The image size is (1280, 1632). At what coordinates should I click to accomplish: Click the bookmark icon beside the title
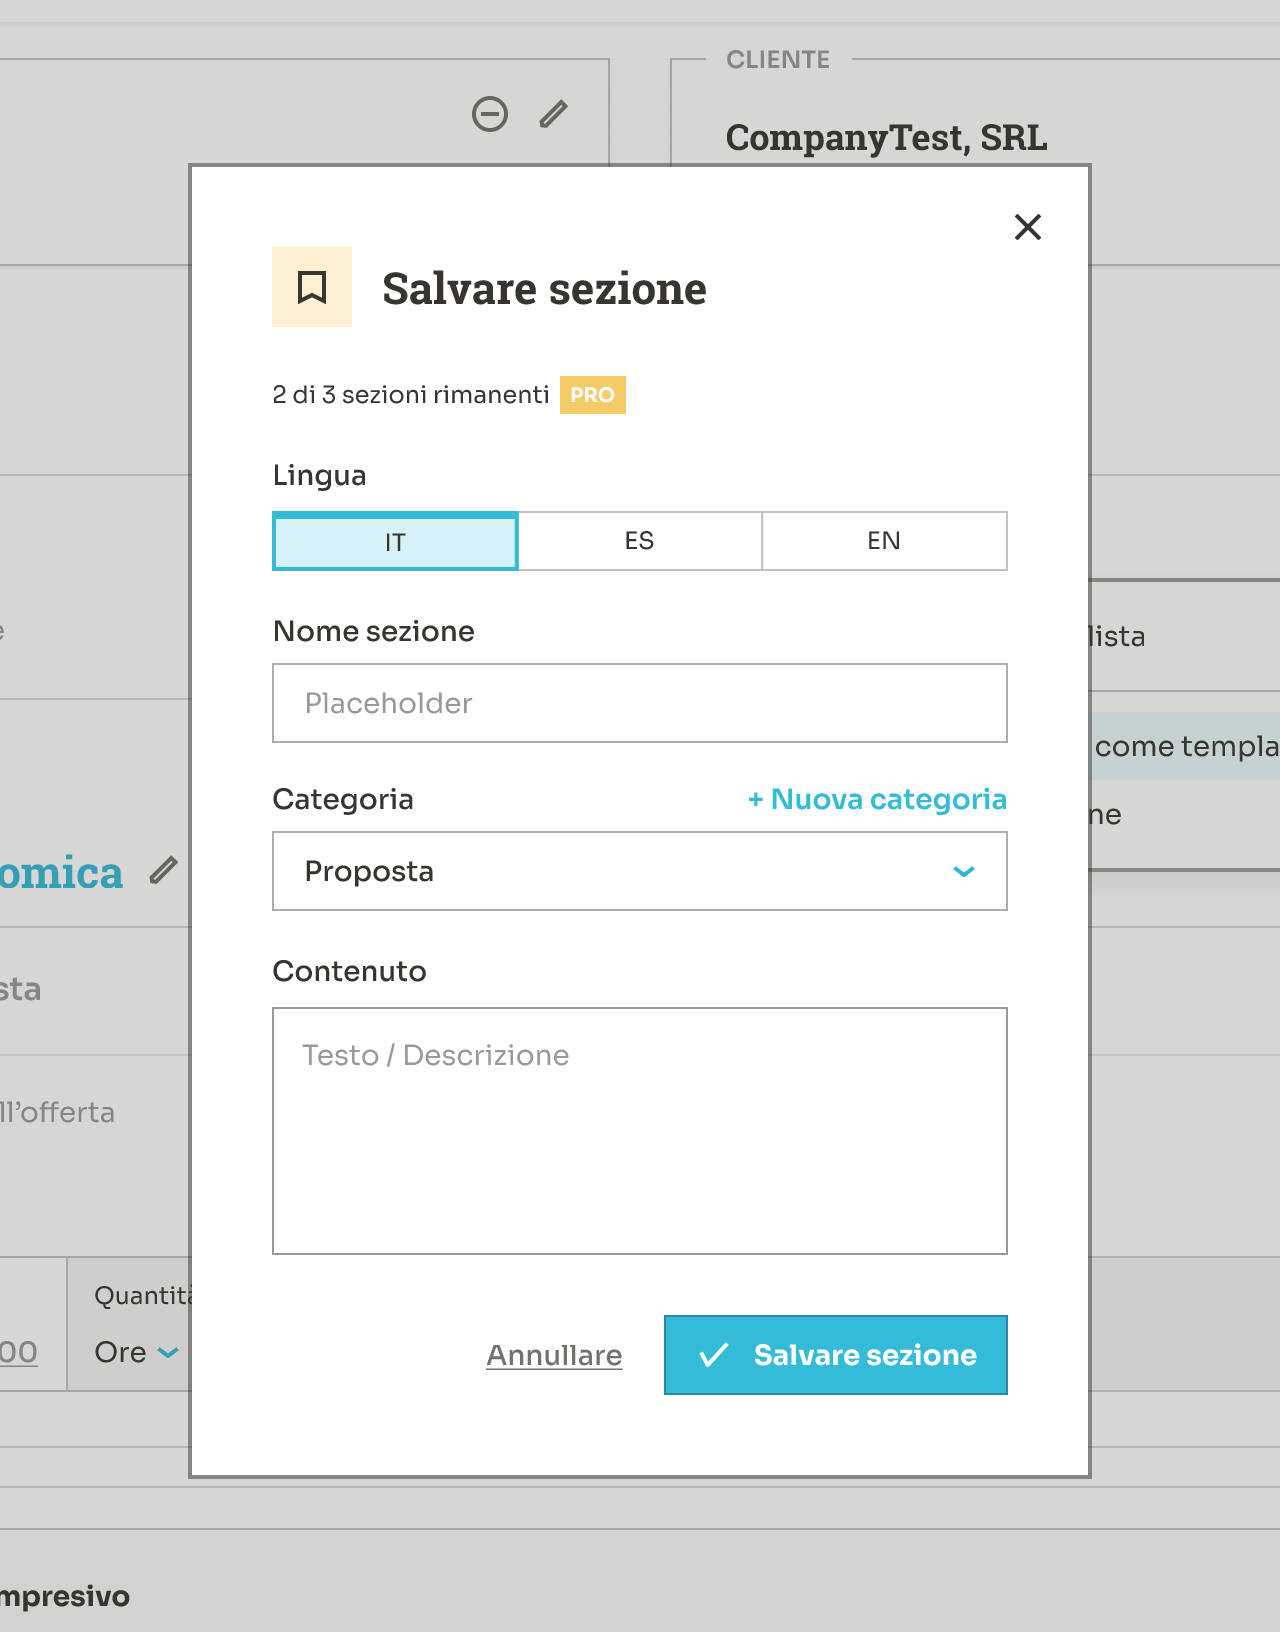(312, 287)
